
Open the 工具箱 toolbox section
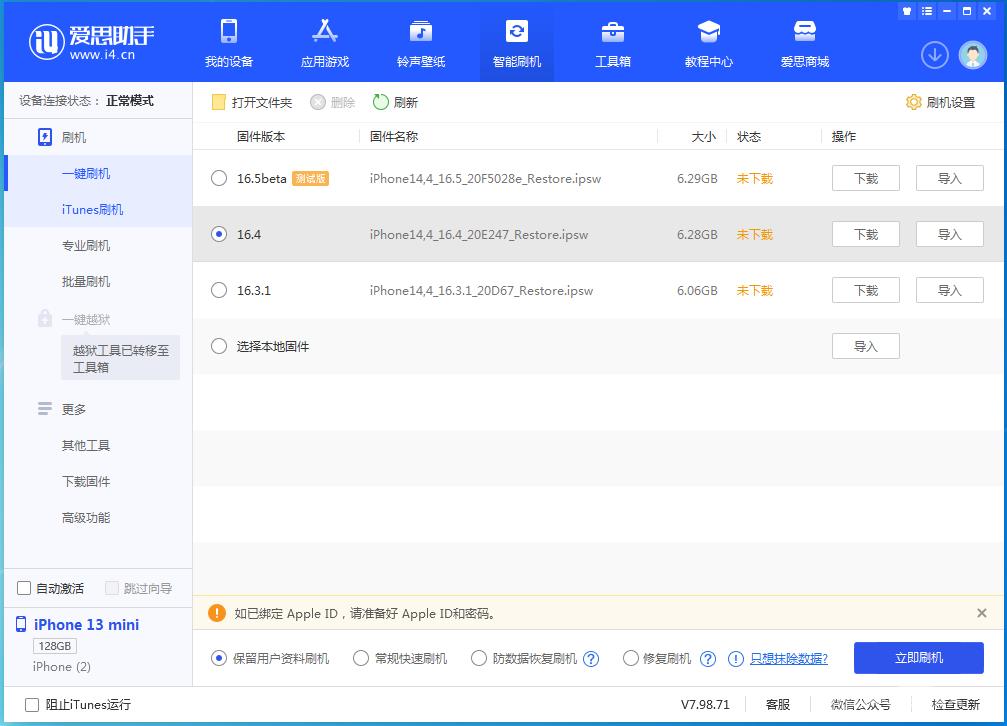612,43
